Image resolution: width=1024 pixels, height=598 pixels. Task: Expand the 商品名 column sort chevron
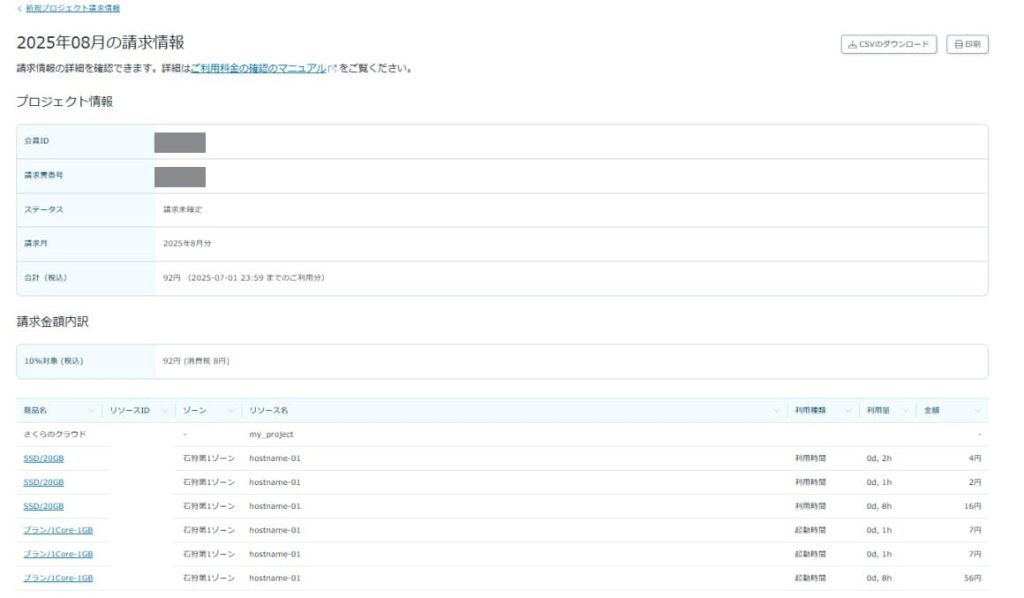(x=92, y=411)
